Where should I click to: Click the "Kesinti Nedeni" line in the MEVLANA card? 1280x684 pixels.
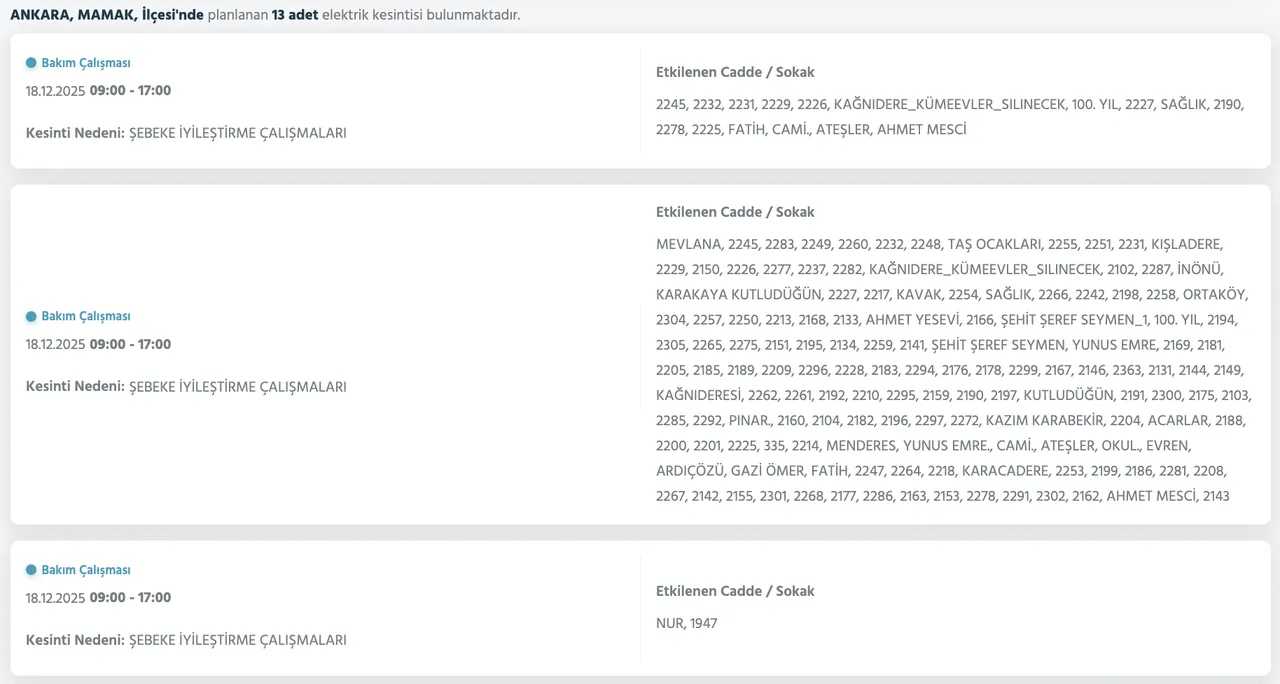[x=186, y=387]
